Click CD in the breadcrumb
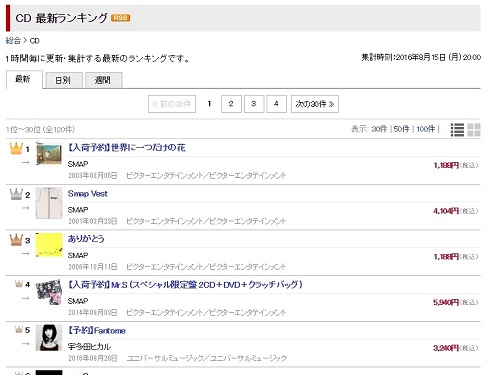 pyautogui.click(x=34, y=41)
